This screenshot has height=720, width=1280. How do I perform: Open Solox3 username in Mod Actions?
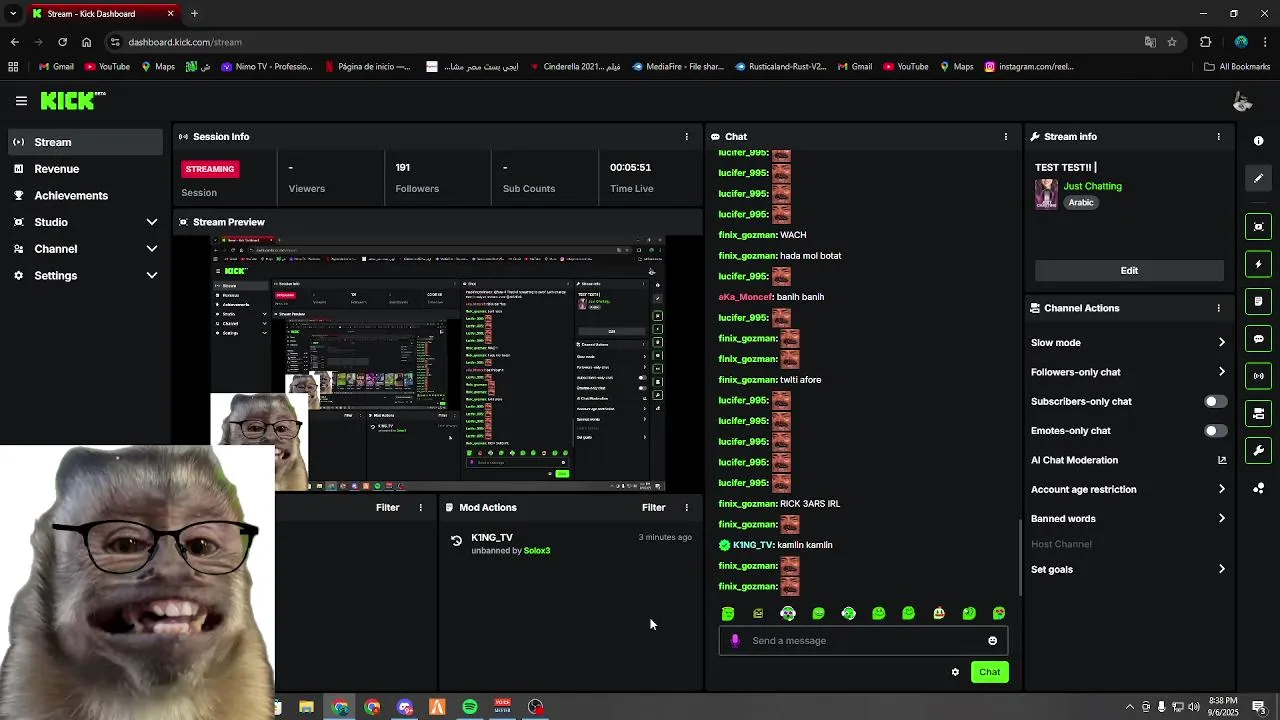click(x=537, y=551)
